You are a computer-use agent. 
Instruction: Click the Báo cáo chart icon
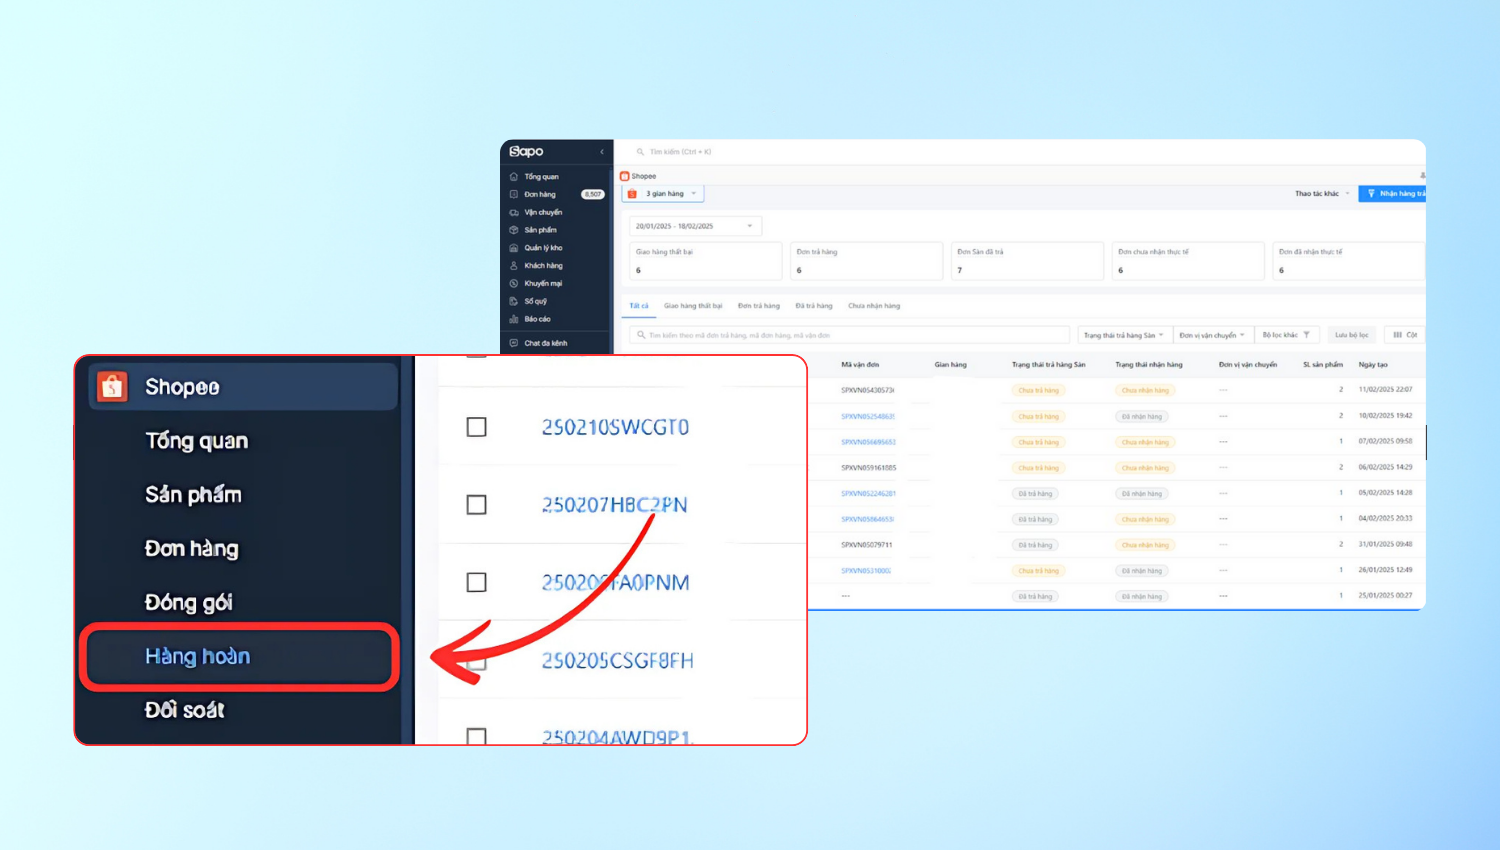514,319
